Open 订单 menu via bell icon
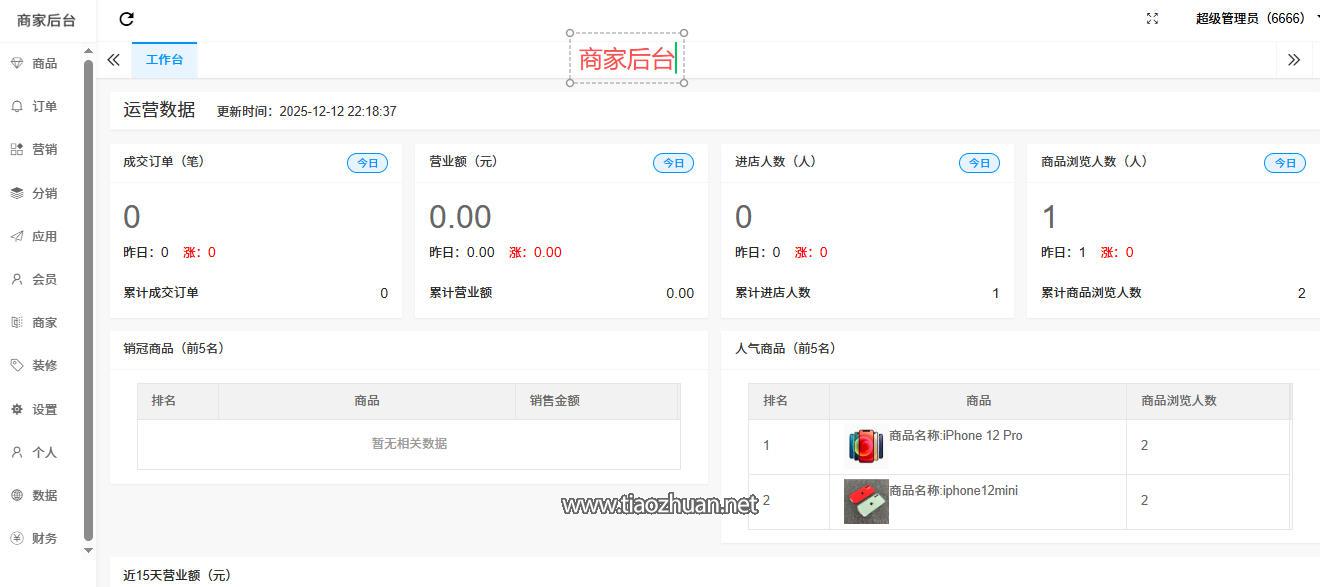Viewport: 1320px width, 587px height. pos(17,106)
